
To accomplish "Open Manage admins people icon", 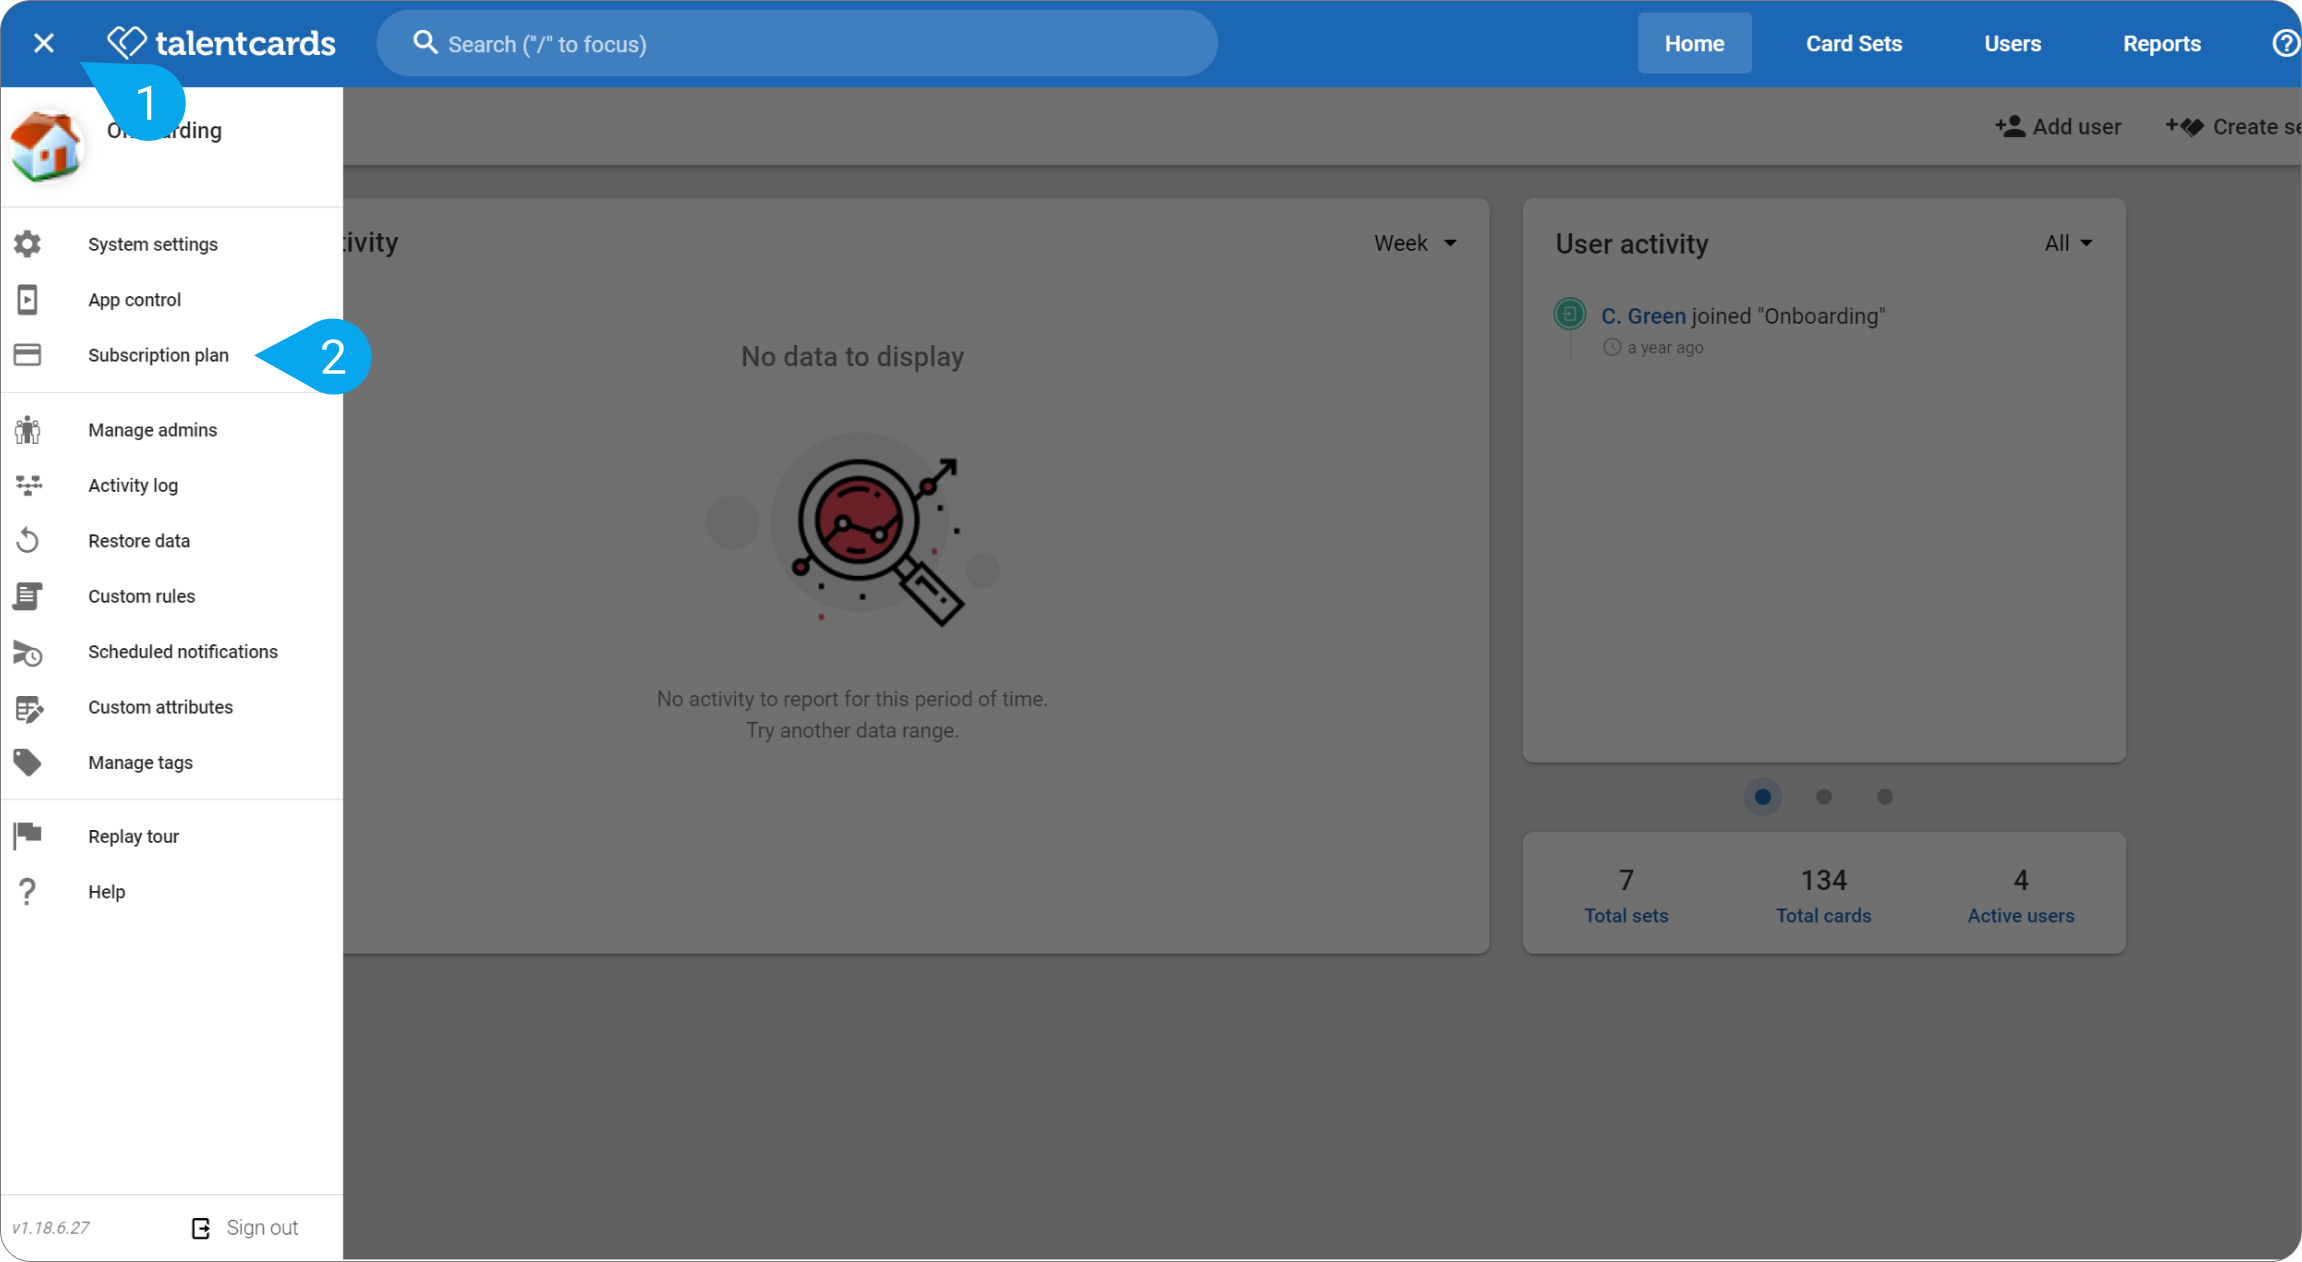I will (x=27, y=430).
